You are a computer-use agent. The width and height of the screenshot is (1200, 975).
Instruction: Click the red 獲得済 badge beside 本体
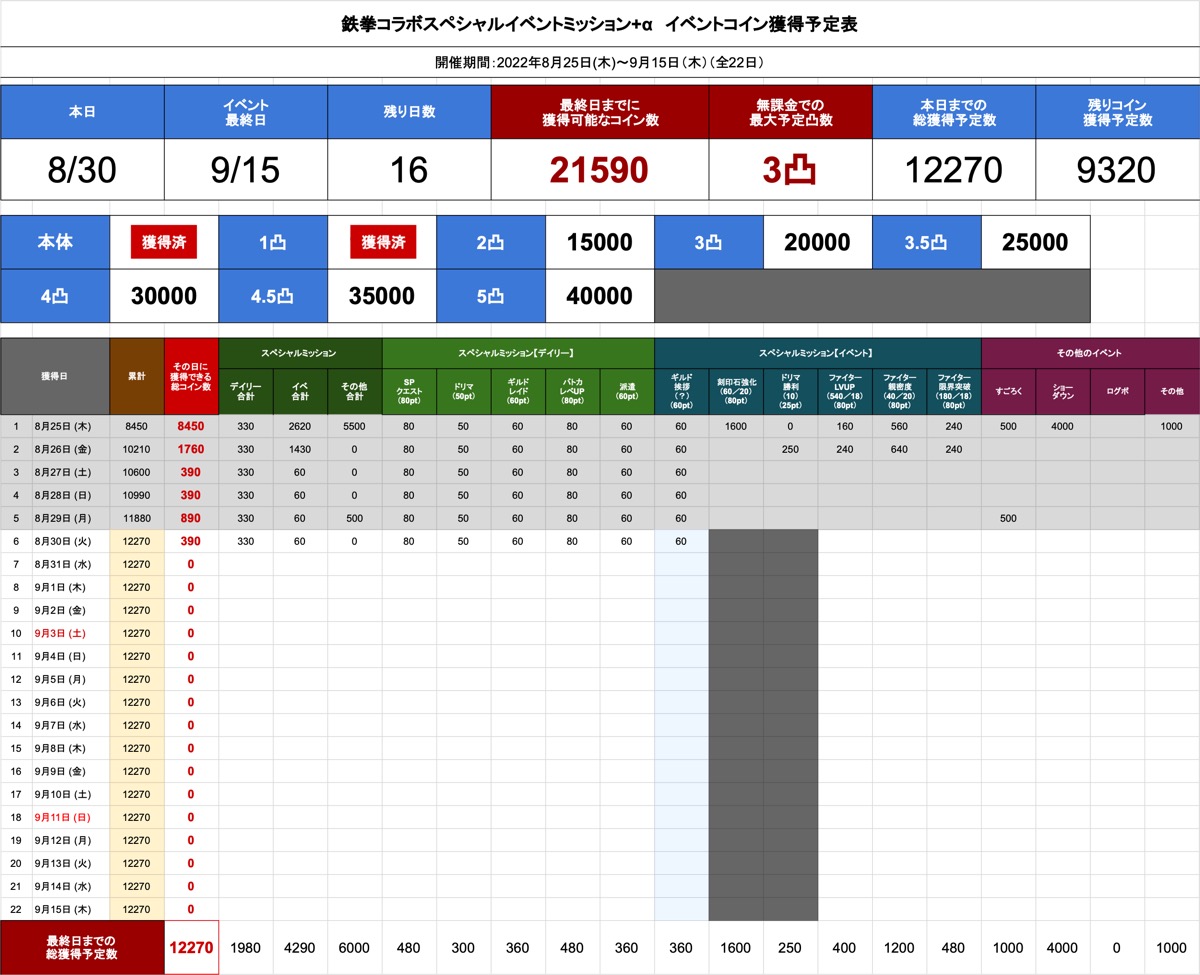[163, 242]
